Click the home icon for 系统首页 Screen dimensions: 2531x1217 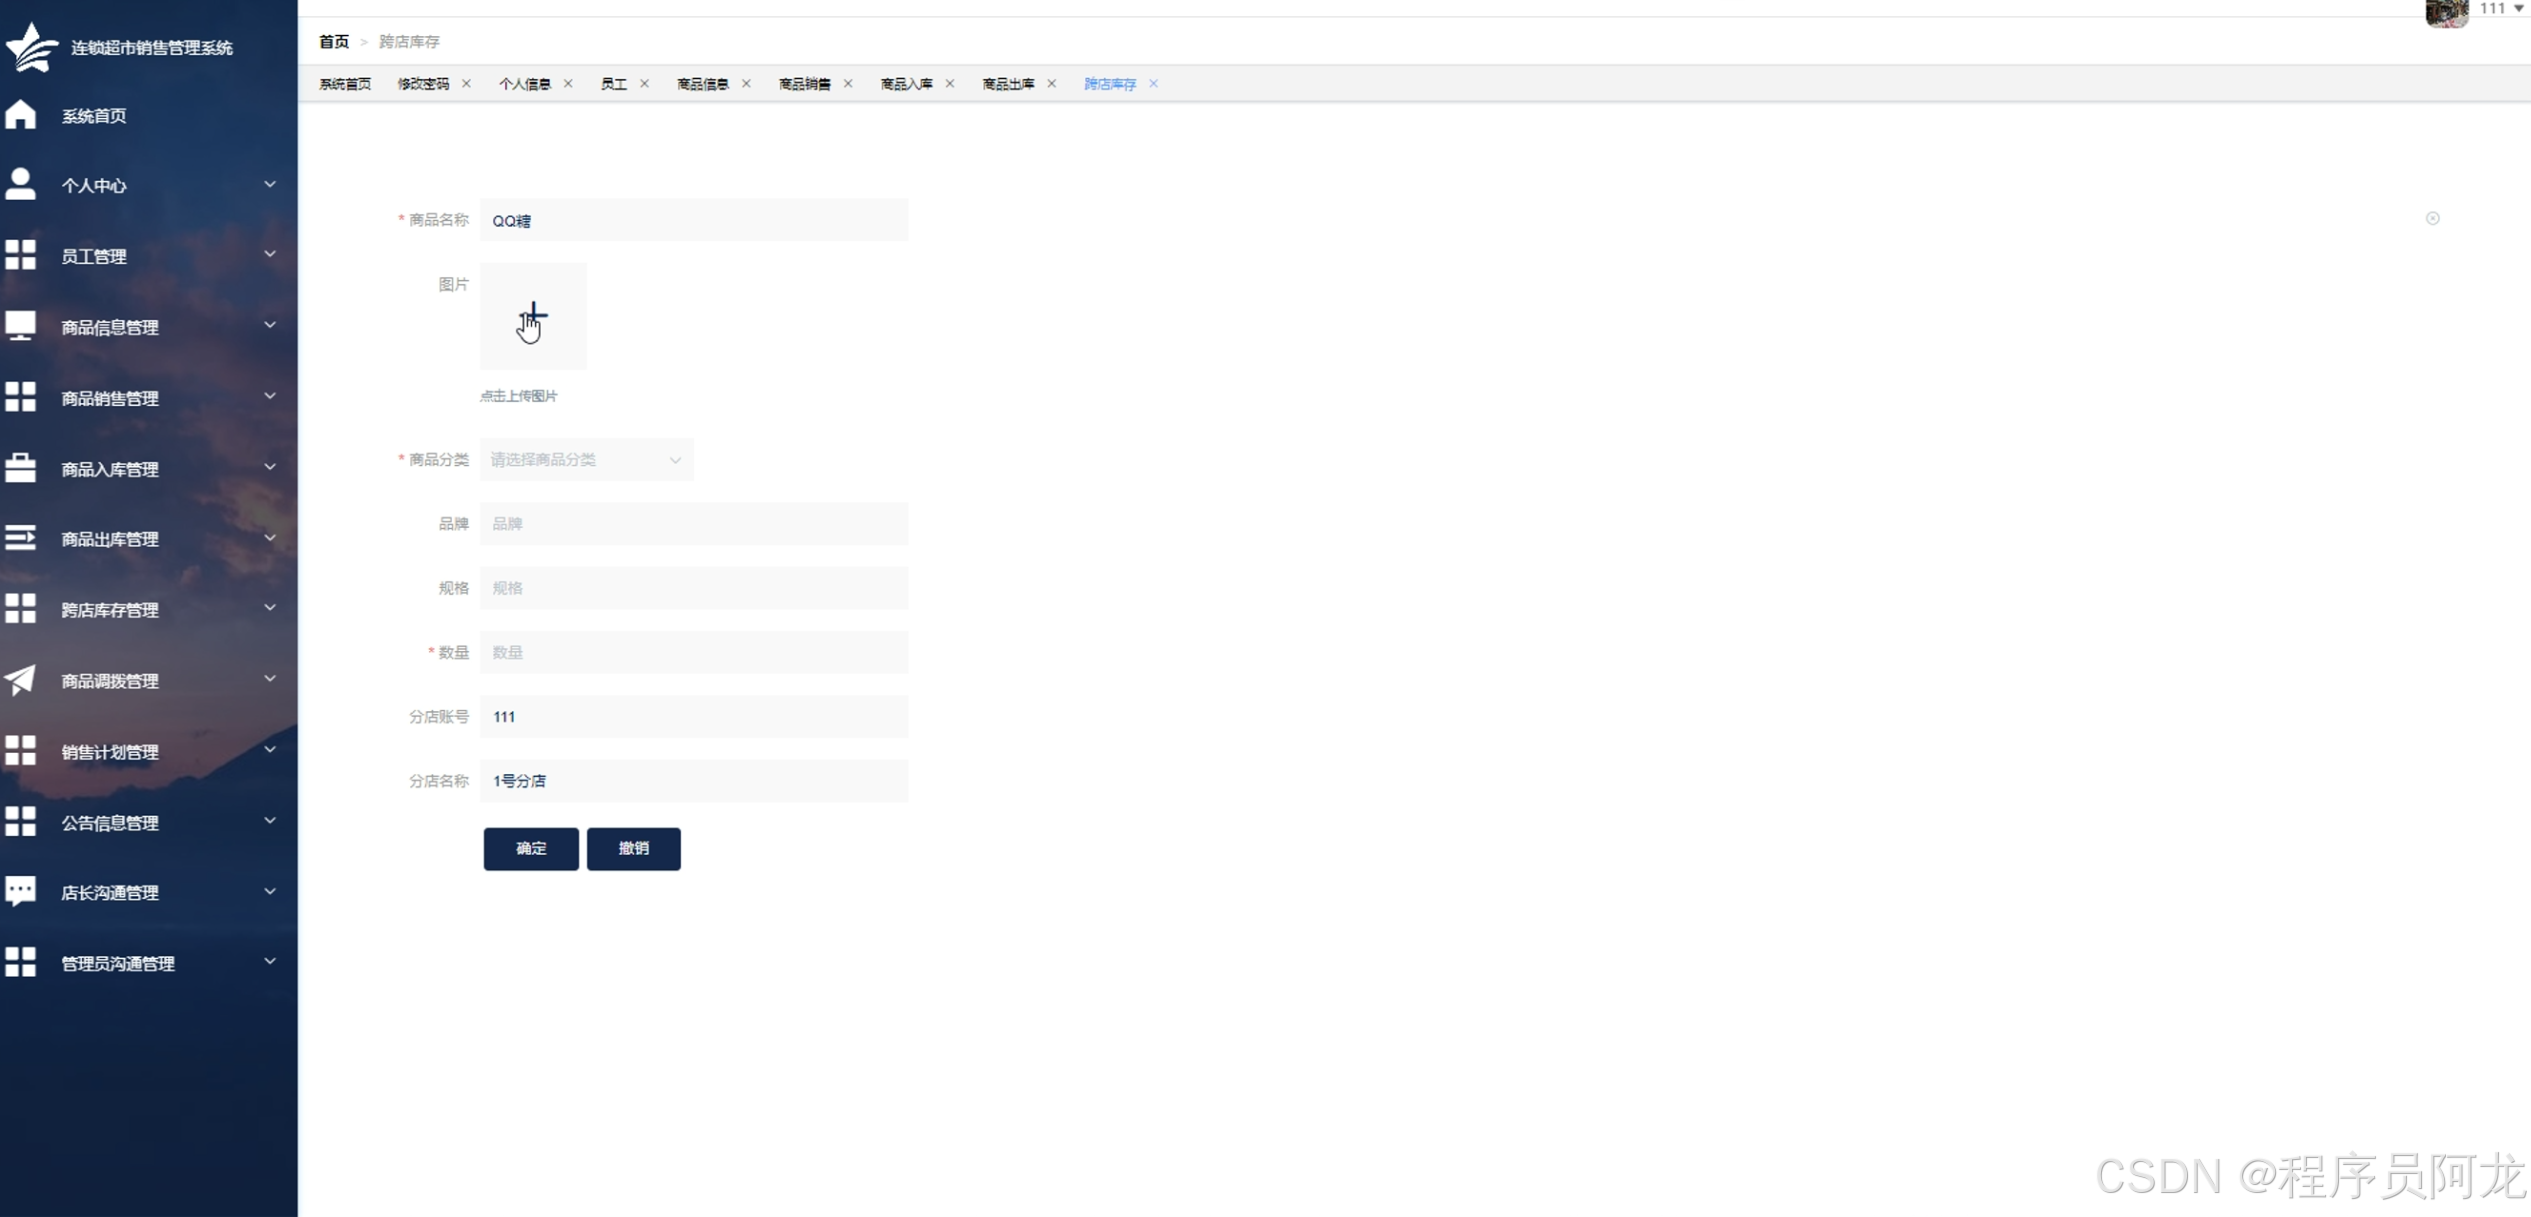[x=20, y=115]
